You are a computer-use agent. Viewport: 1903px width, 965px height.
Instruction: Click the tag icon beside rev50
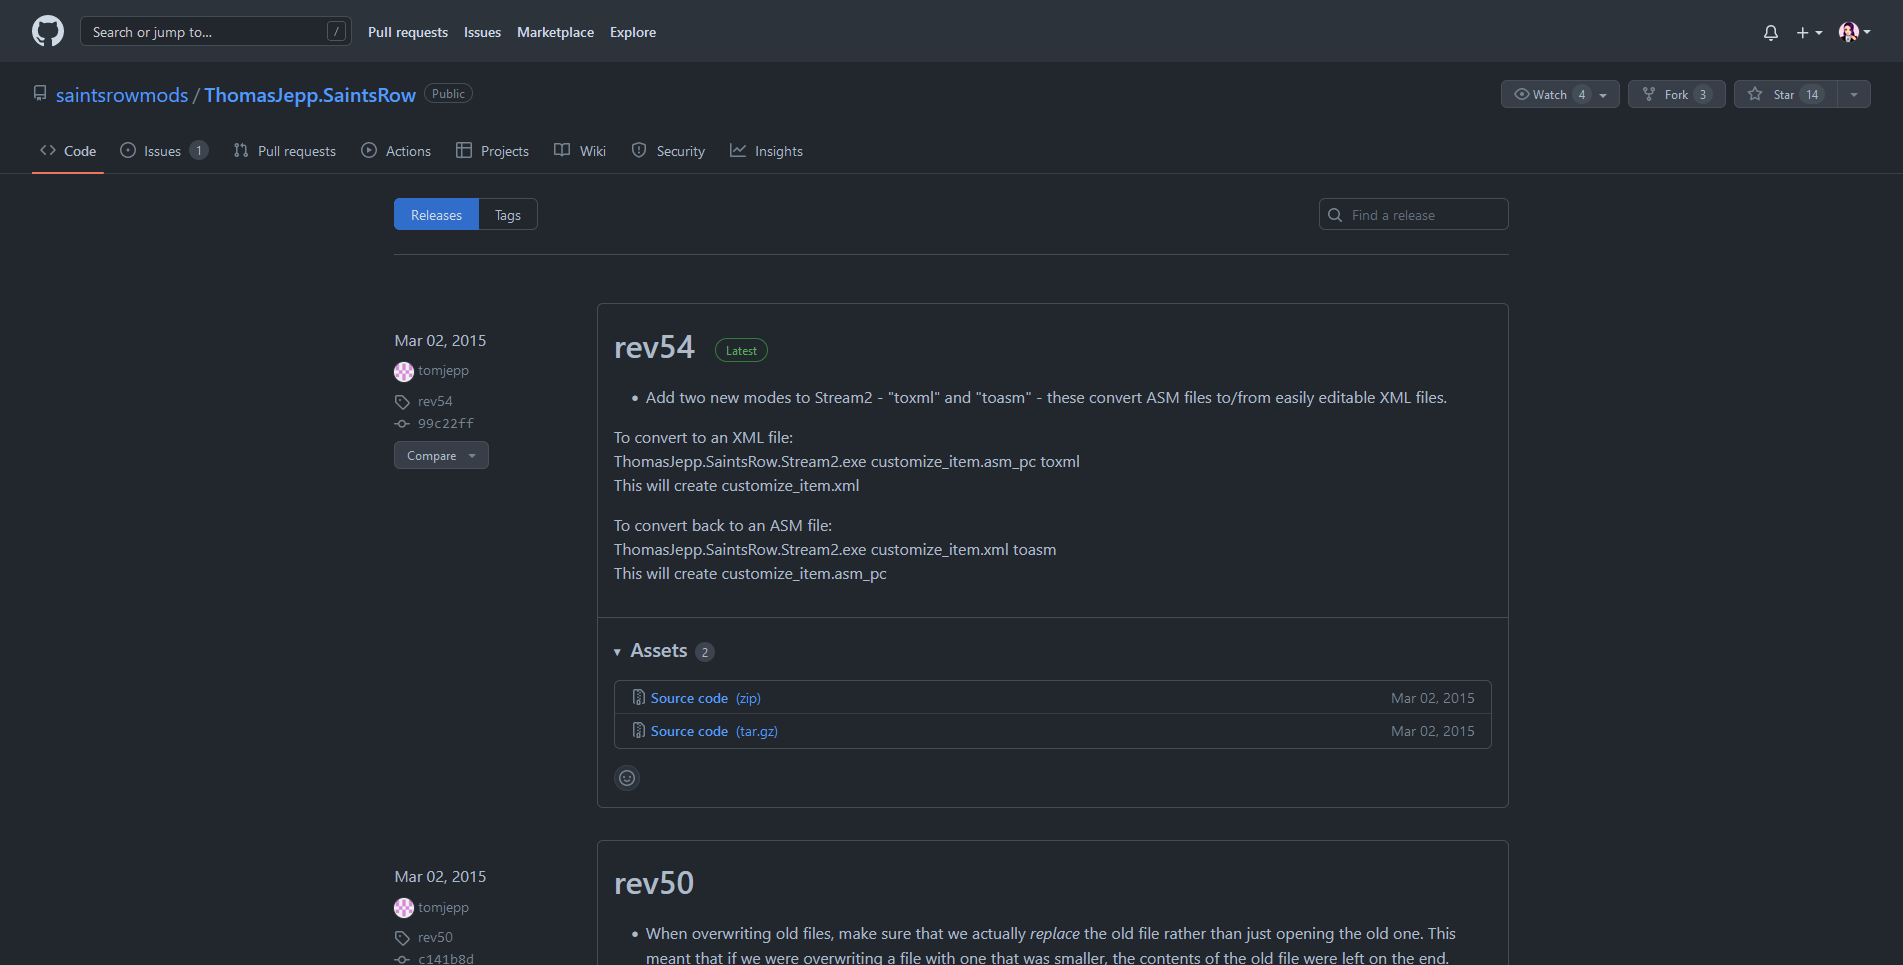(402, 938)
